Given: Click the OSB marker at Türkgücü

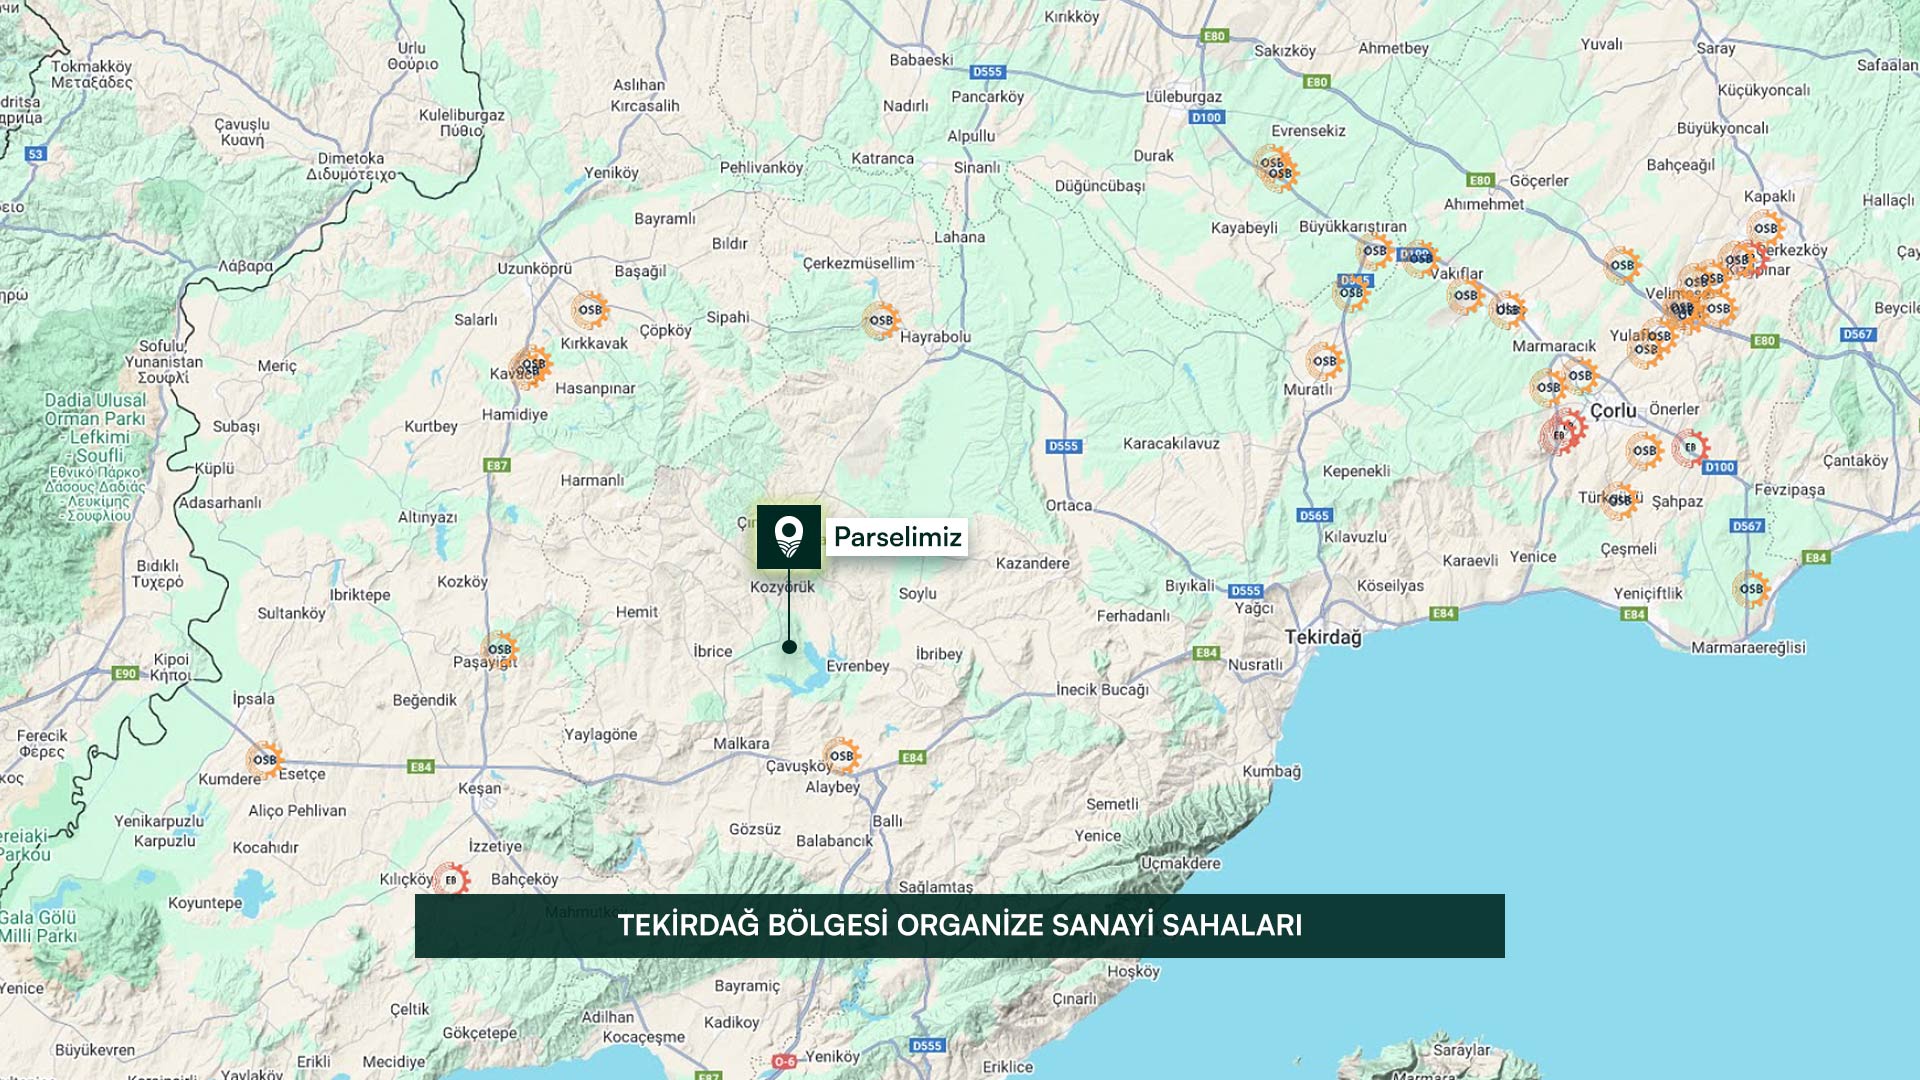Looking at the screenshot, I should pyautogui.click(x=1620, y=500).
